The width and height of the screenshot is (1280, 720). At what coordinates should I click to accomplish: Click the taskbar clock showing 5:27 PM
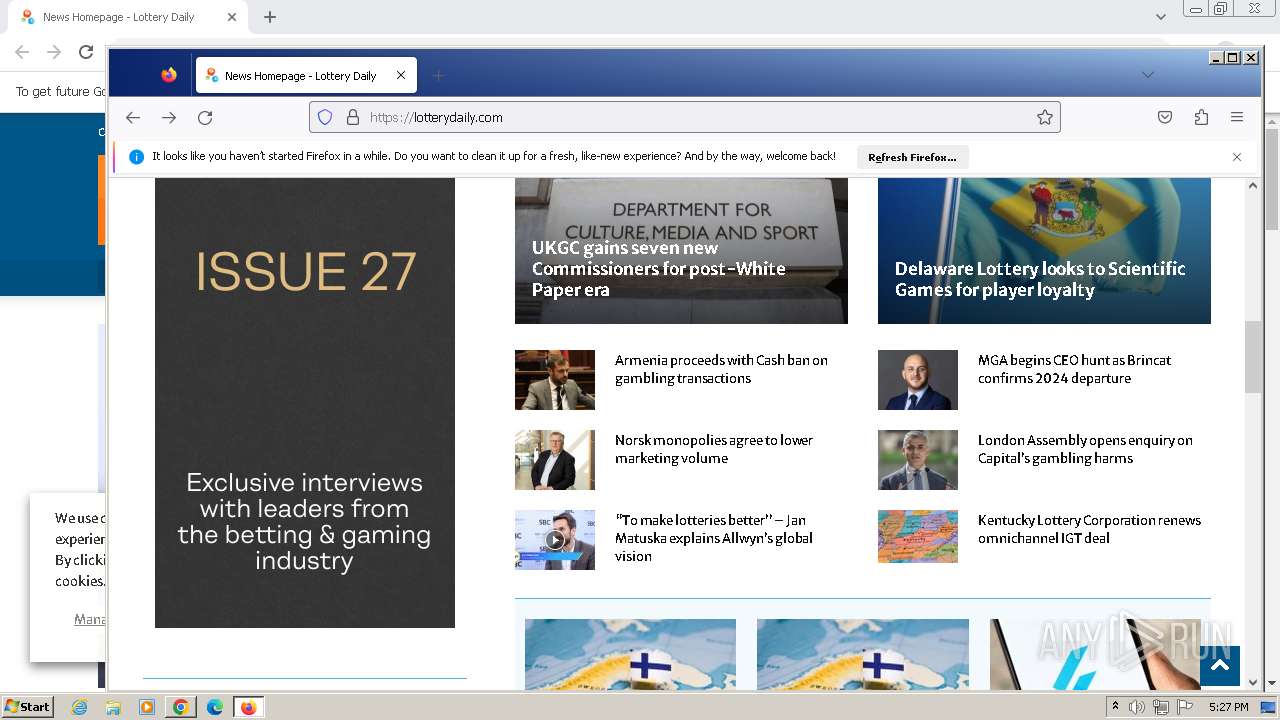point(1228,707)
